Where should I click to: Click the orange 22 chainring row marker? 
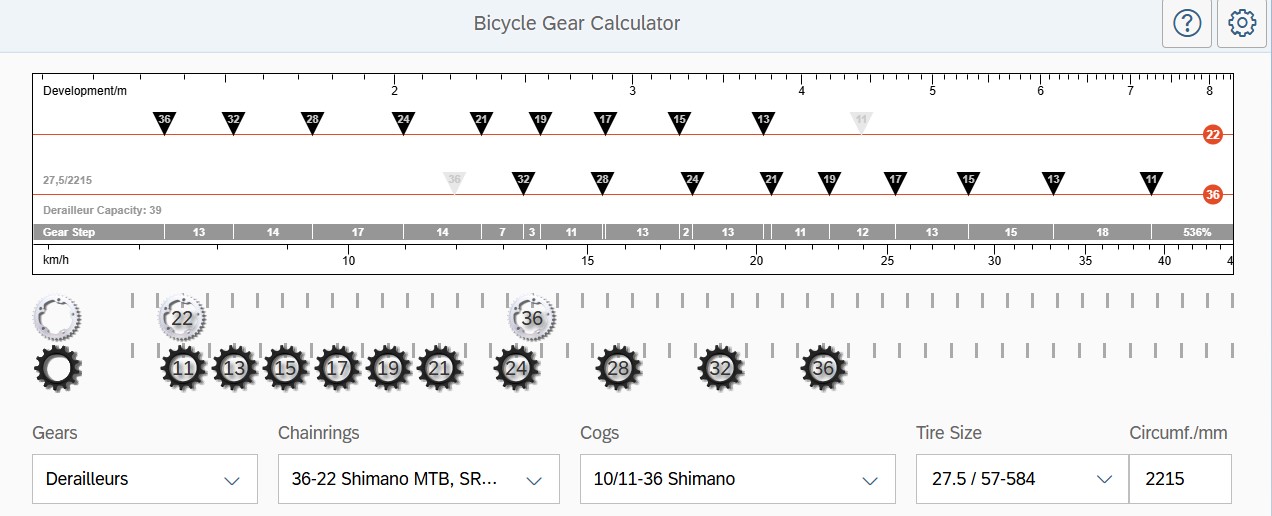(x=1213, y=135)
